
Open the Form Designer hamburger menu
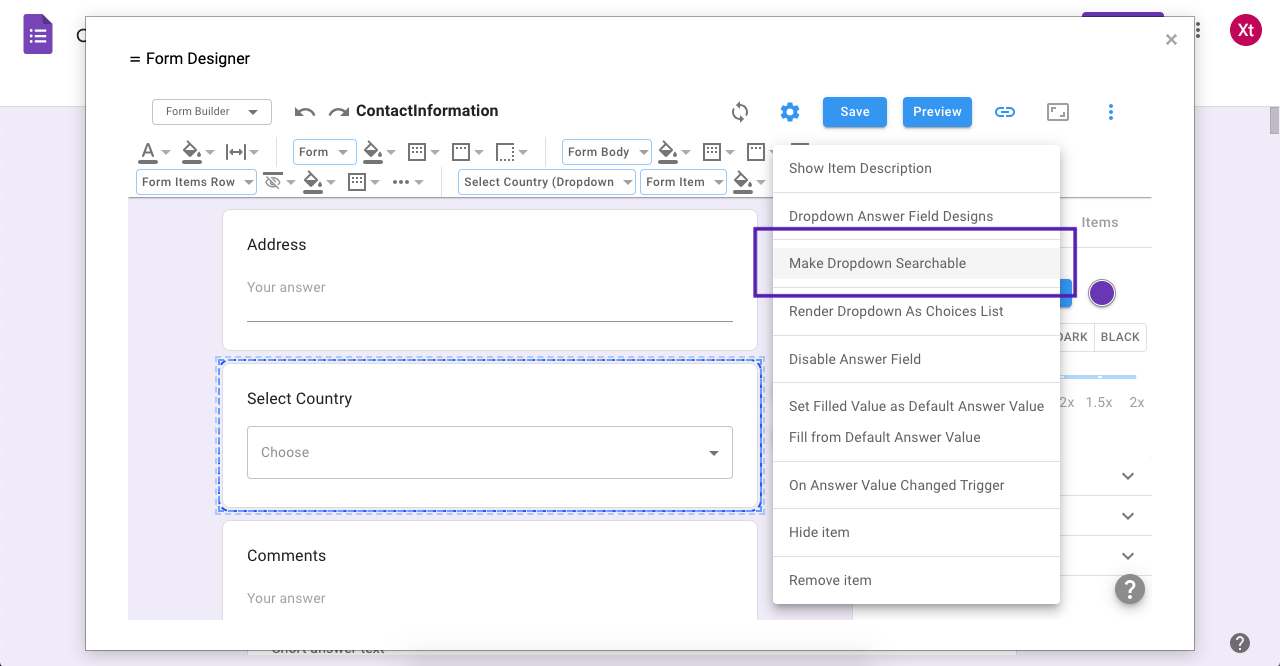pyautogui.click(x=135, y=59)
